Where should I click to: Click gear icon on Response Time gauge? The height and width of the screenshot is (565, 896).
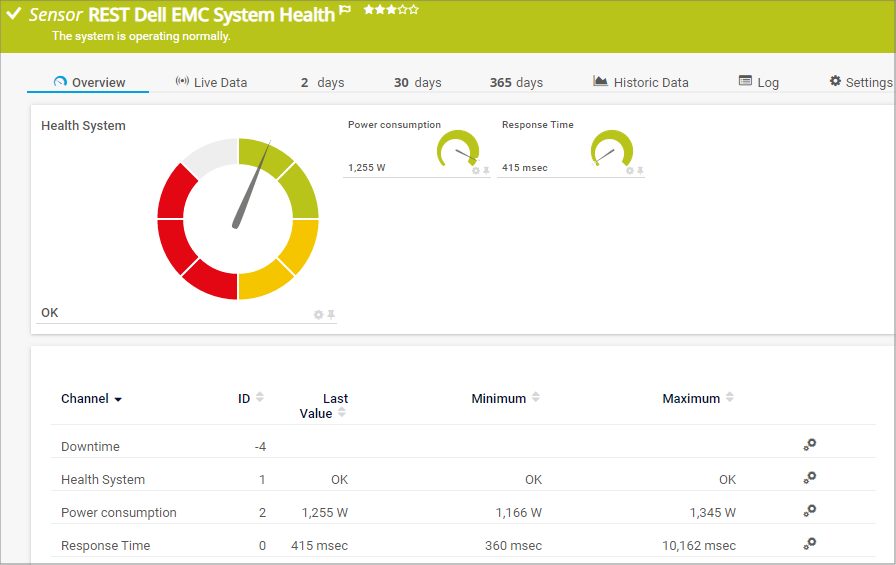630,171
